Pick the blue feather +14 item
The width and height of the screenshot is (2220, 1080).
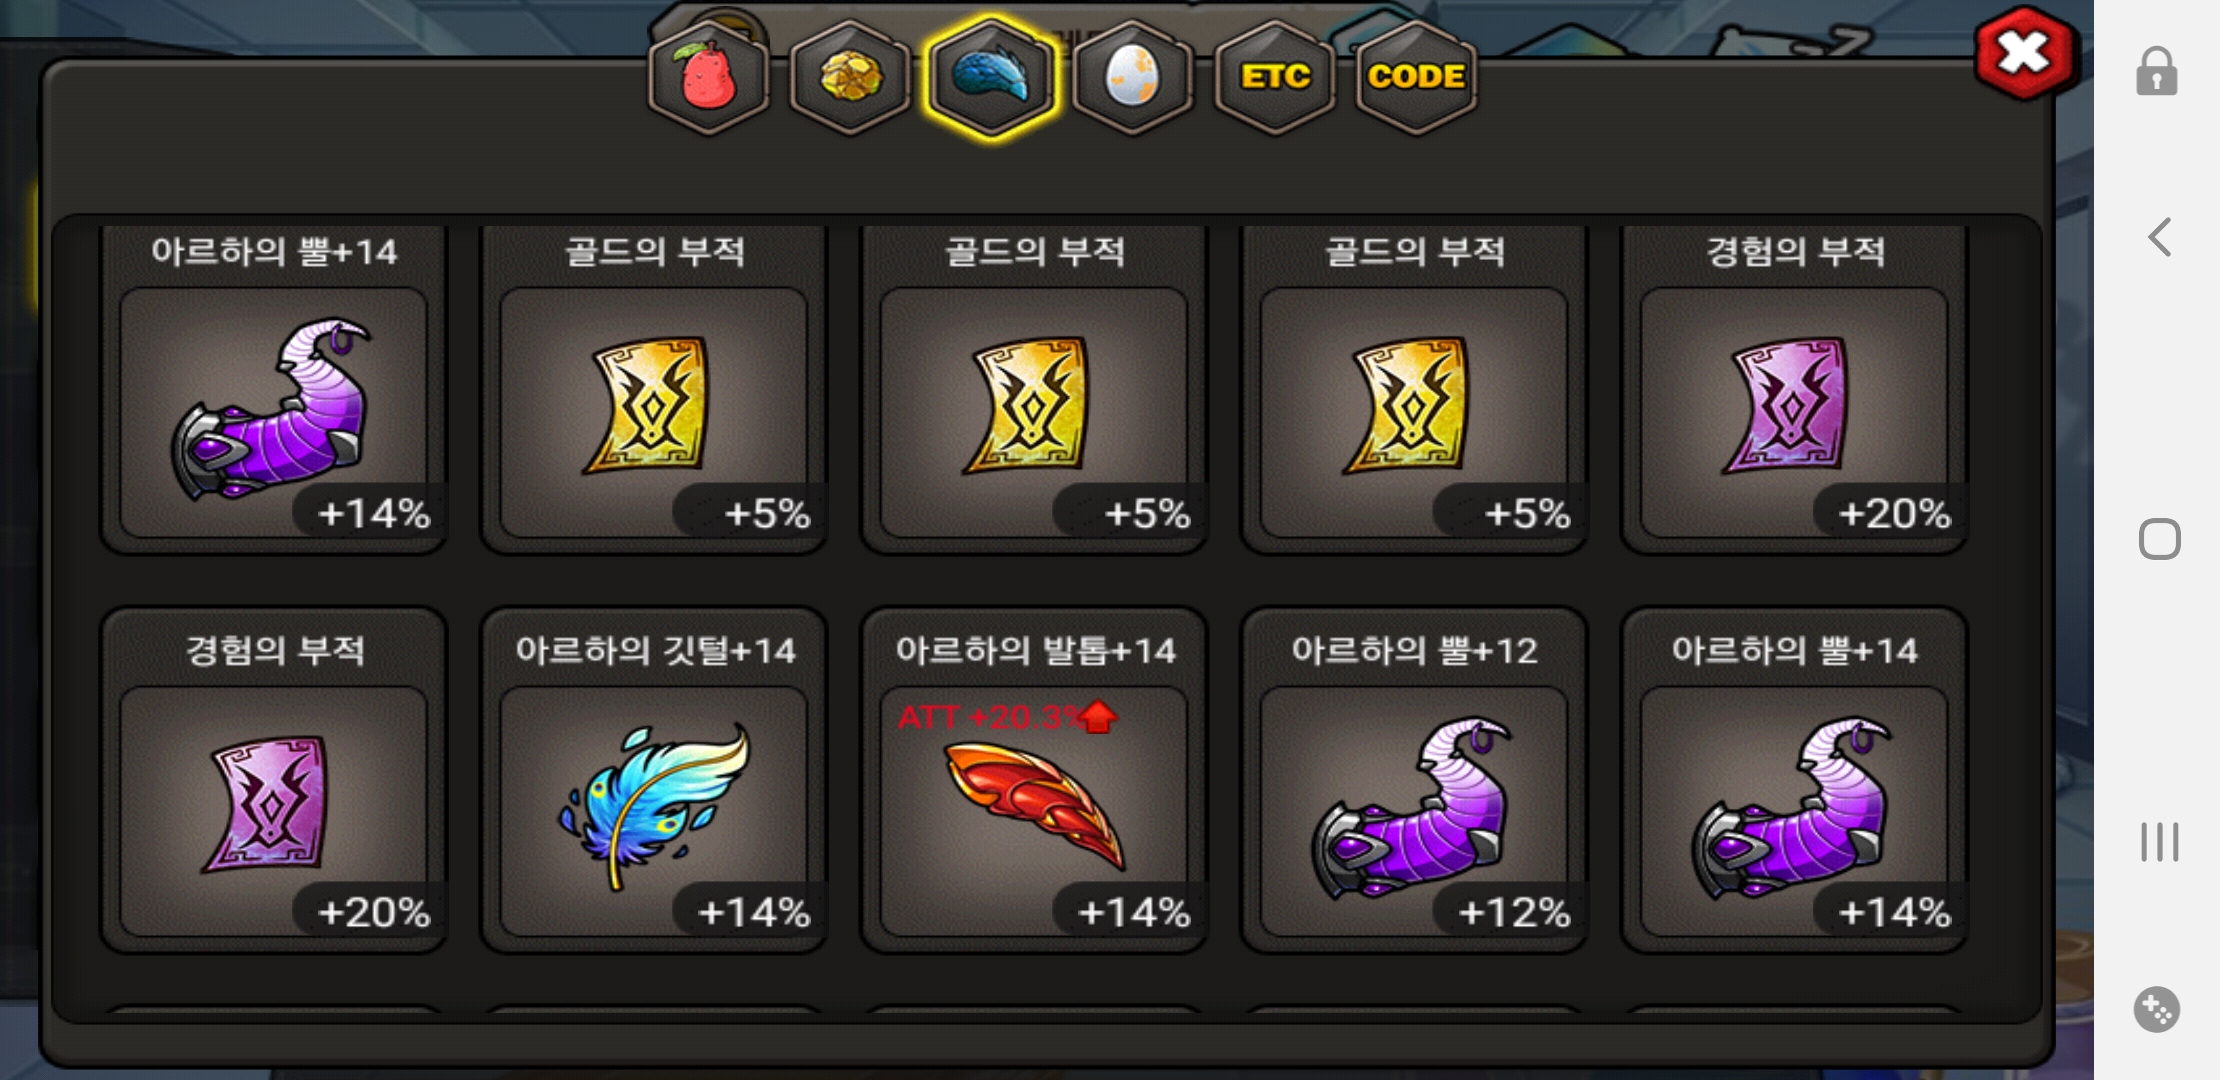pyautogui.click(x=654, y=780)
